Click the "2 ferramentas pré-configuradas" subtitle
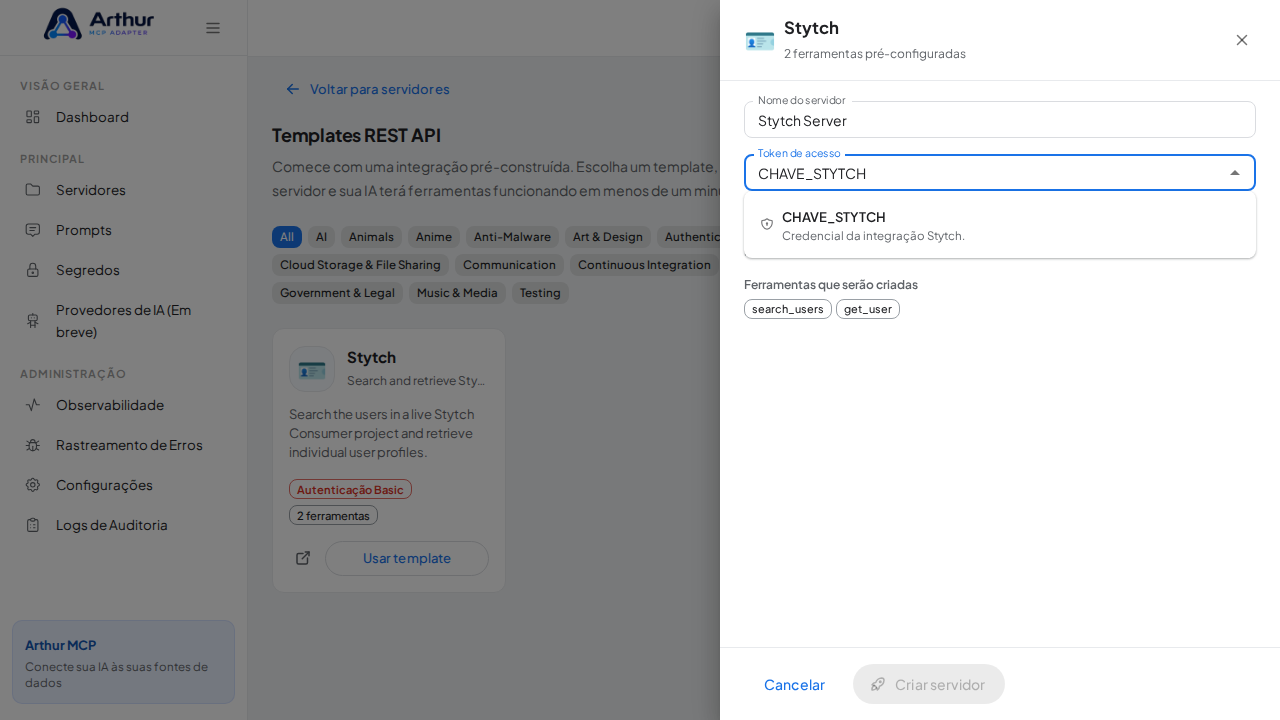Viewport: 1280px width, 720px height. point(875,54)
